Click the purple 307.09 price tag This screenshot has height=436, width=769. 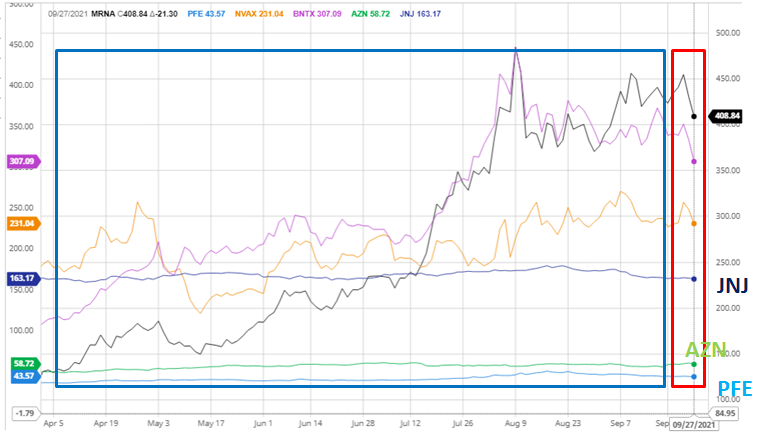24,161
